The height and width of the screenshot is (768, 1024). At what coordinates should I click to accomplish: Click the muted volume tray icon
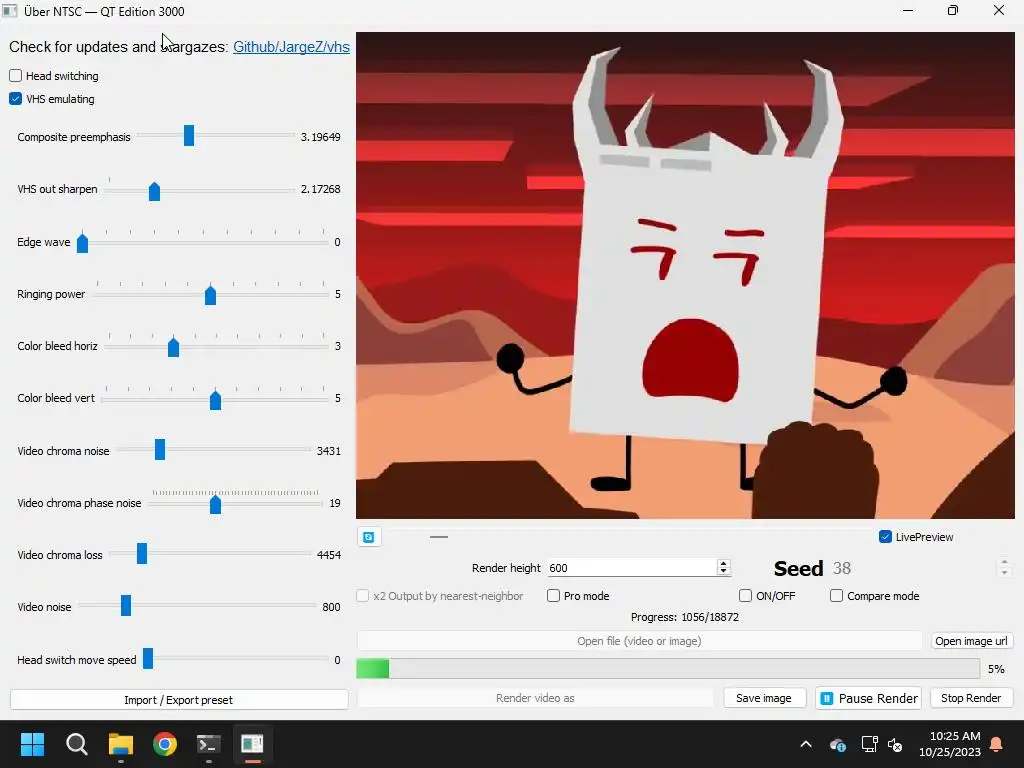point(895,744)
